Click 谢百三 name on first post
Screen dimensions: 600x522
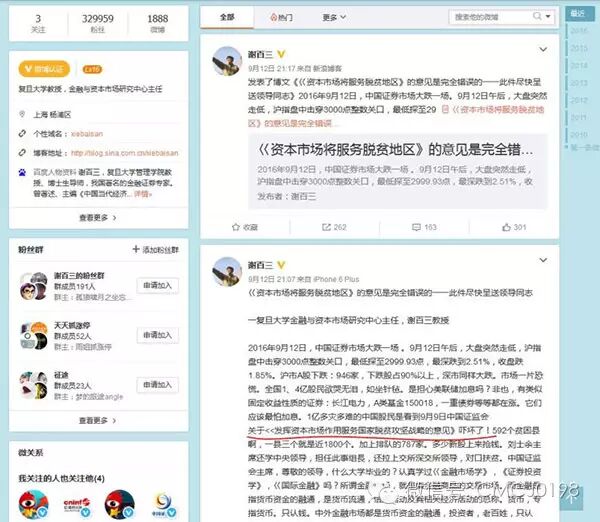click(261, 54)
